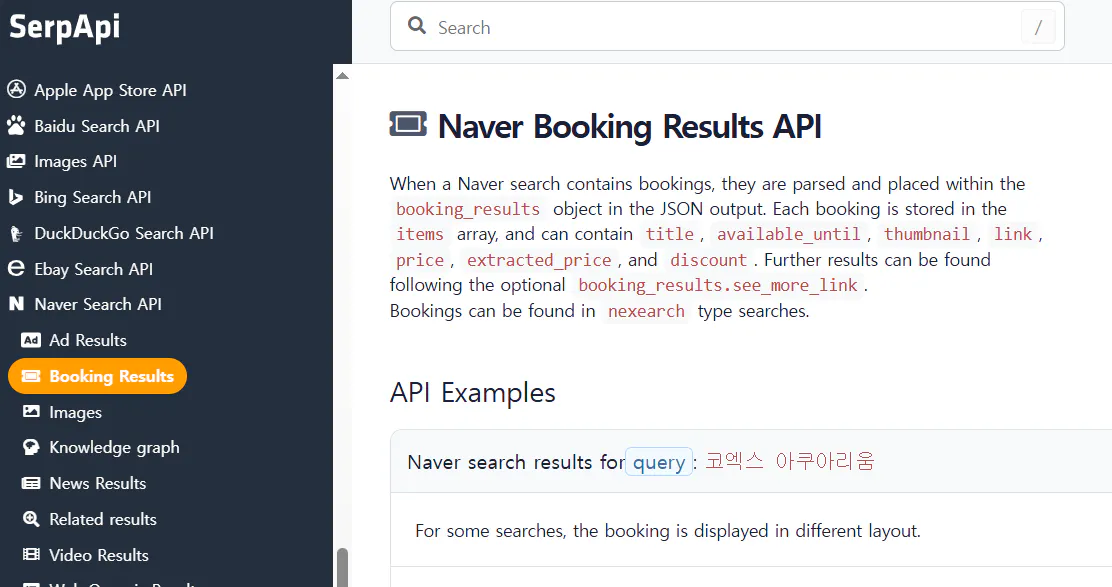Screen dimensions: 1112x587
Task: Click the film icon beside Video Results
Action: pos(30,554)
